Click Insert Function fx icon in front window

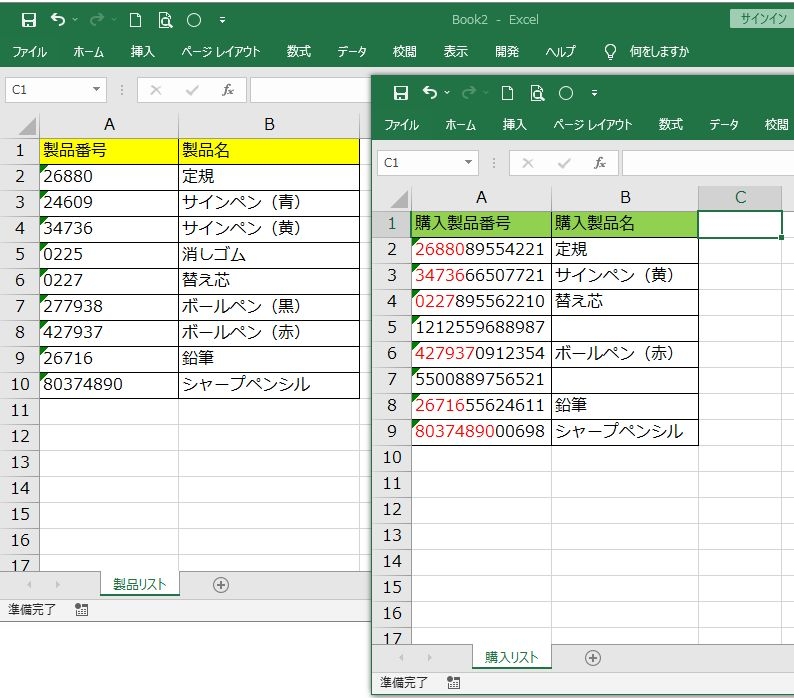(x=599, y=162)
